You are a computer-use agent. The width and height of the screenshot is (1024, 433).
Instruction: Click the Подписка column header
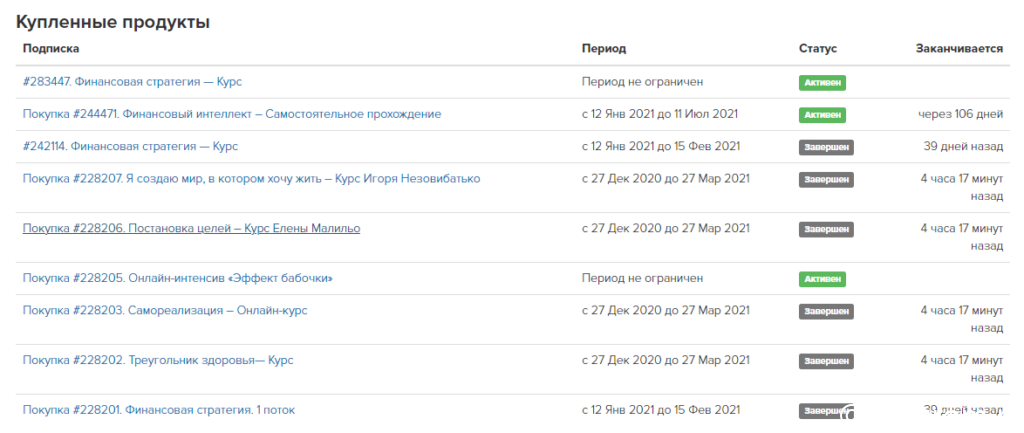(51, 49)
